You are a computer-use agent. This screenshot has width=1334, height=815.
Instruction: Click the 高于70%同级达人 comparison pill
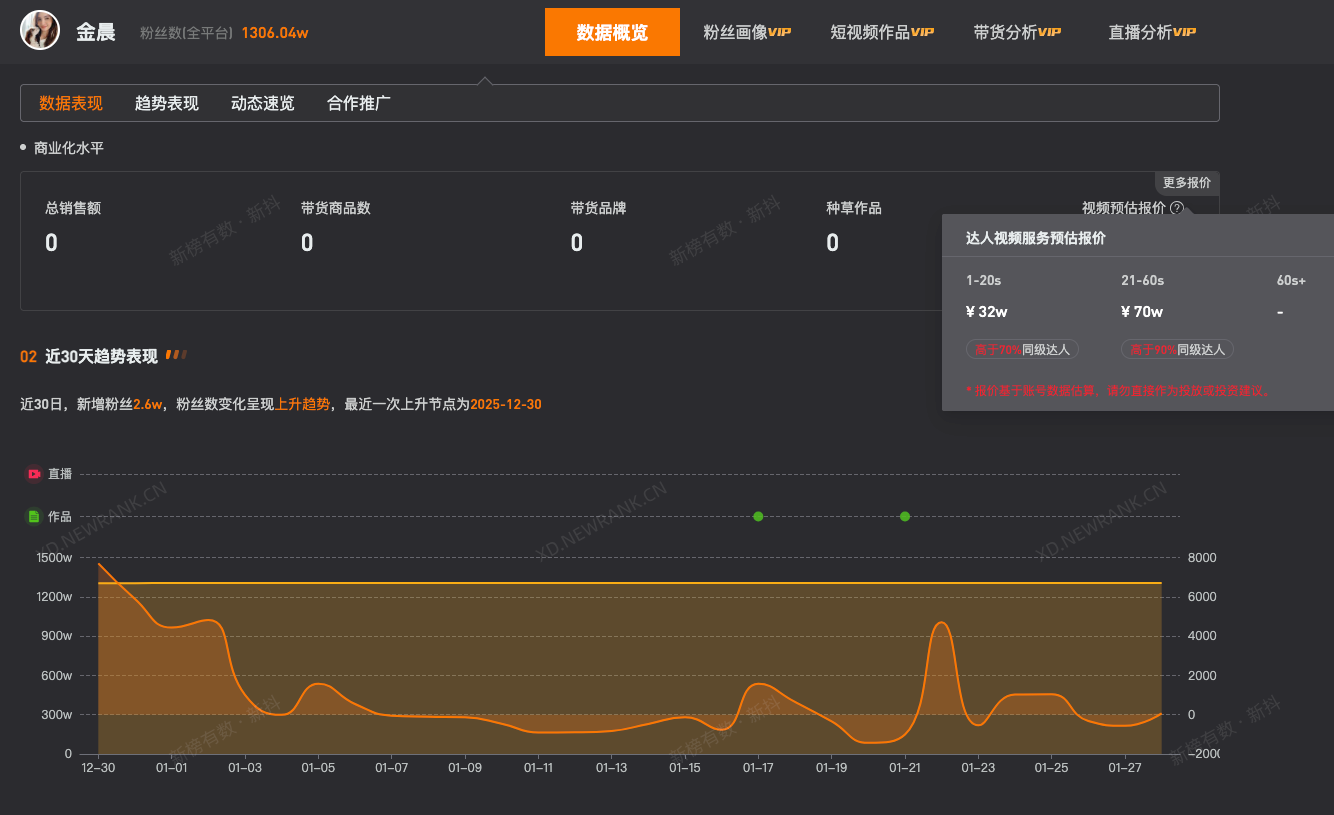tap(1022, 349)
